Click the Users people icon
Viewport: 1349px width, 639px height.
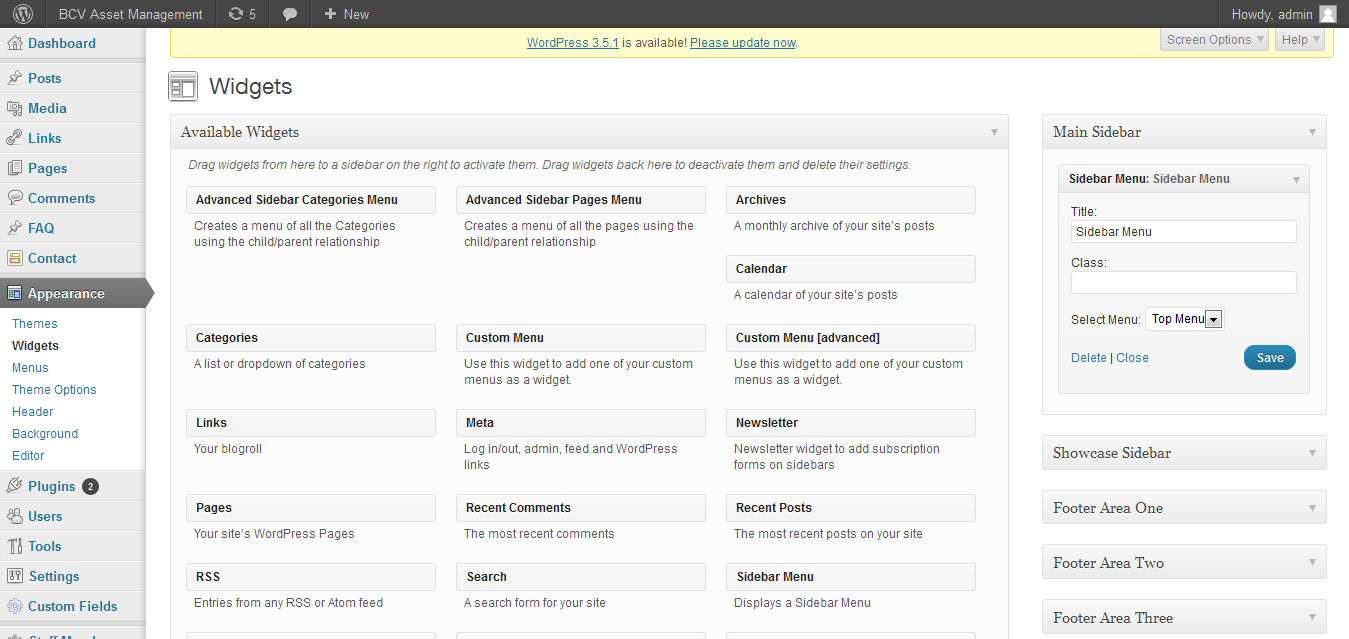pos(14,516)
